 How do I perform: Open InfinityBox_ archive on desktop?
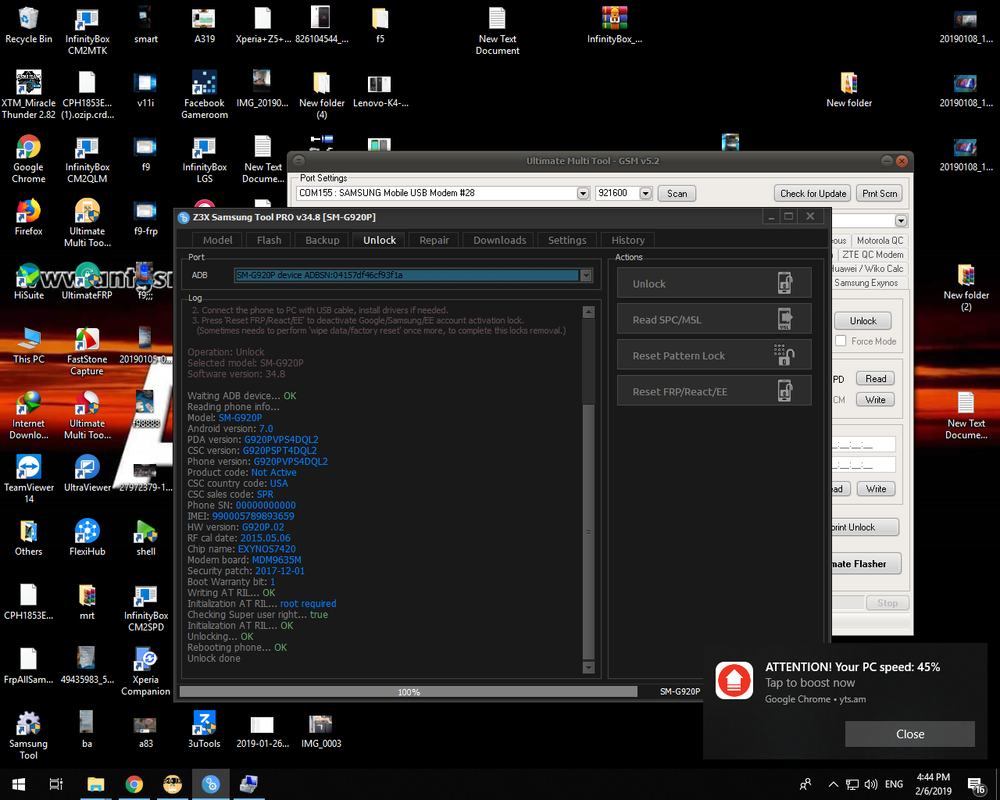[614, 27]
